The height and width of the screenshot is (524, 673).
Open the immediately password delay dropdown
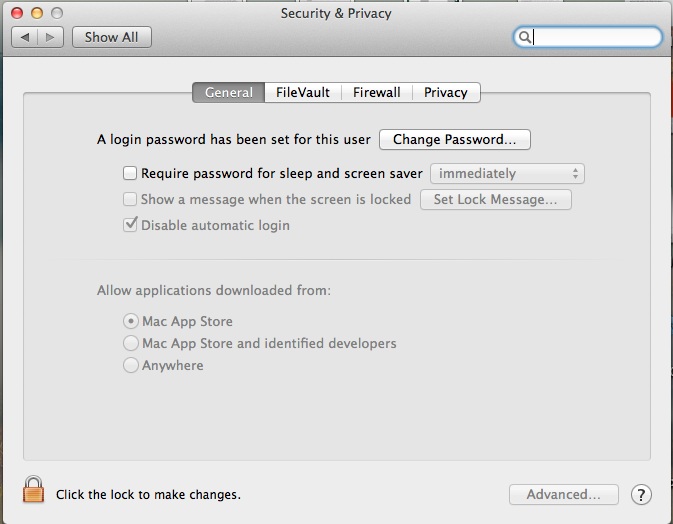pos(507,174)
